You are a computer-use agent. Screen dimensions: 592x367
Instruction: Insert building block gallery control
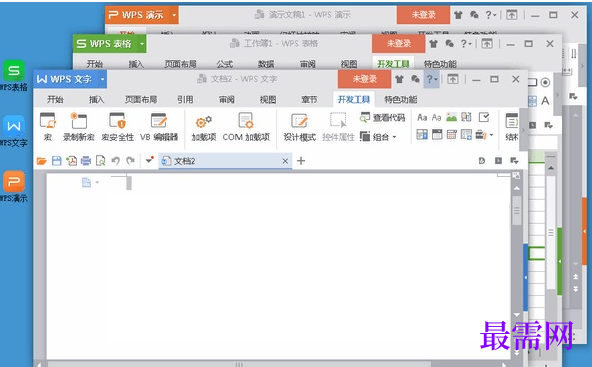coord(467,117)
